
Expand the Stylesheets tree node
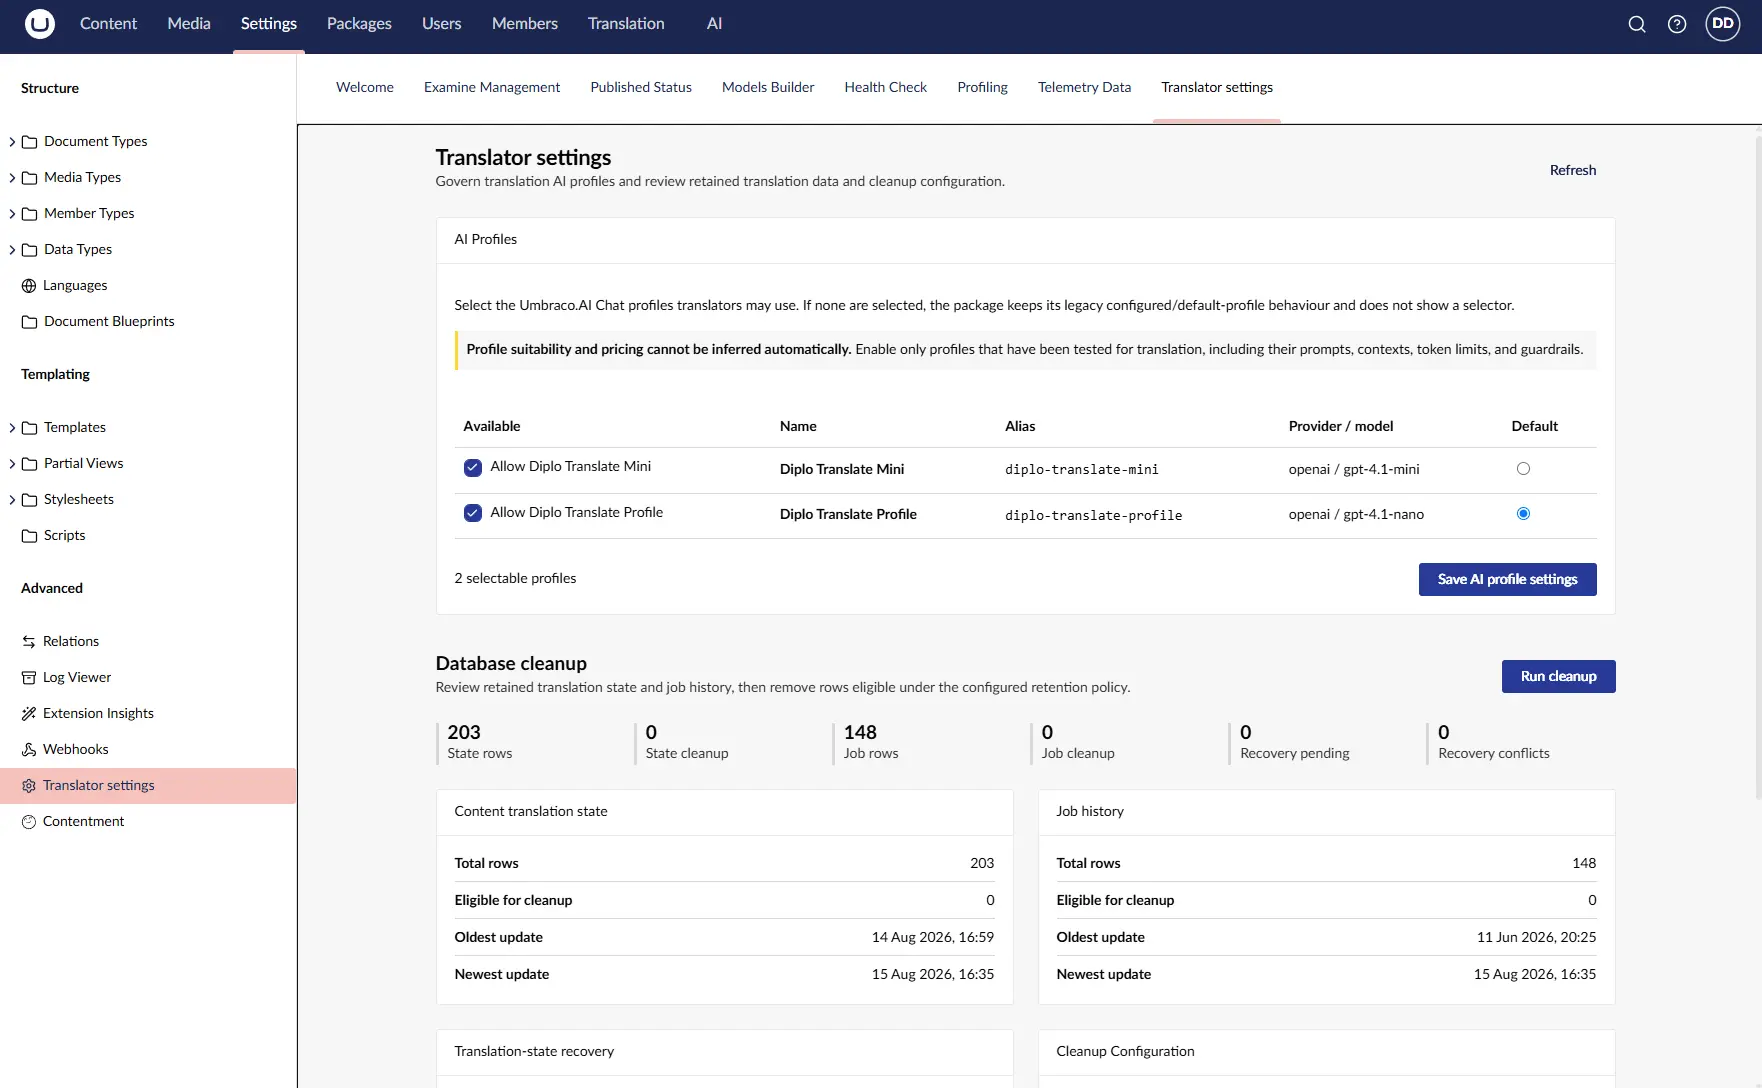[x=12, y=500]
